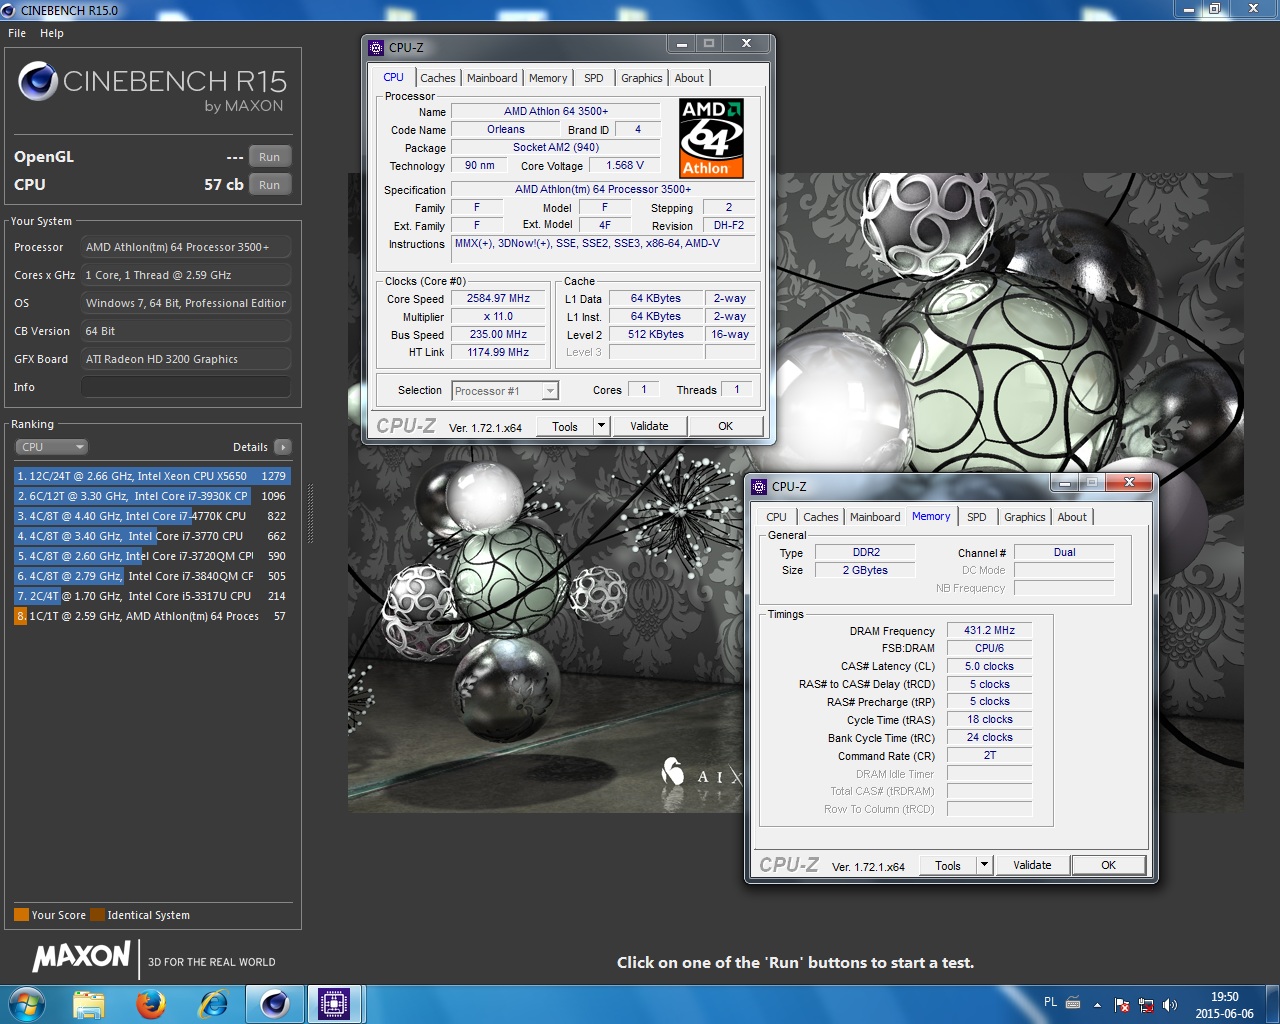Screen dimensions: 1280x1024
Task: Select Core i7-3930K ranking row
Action: 152,496
